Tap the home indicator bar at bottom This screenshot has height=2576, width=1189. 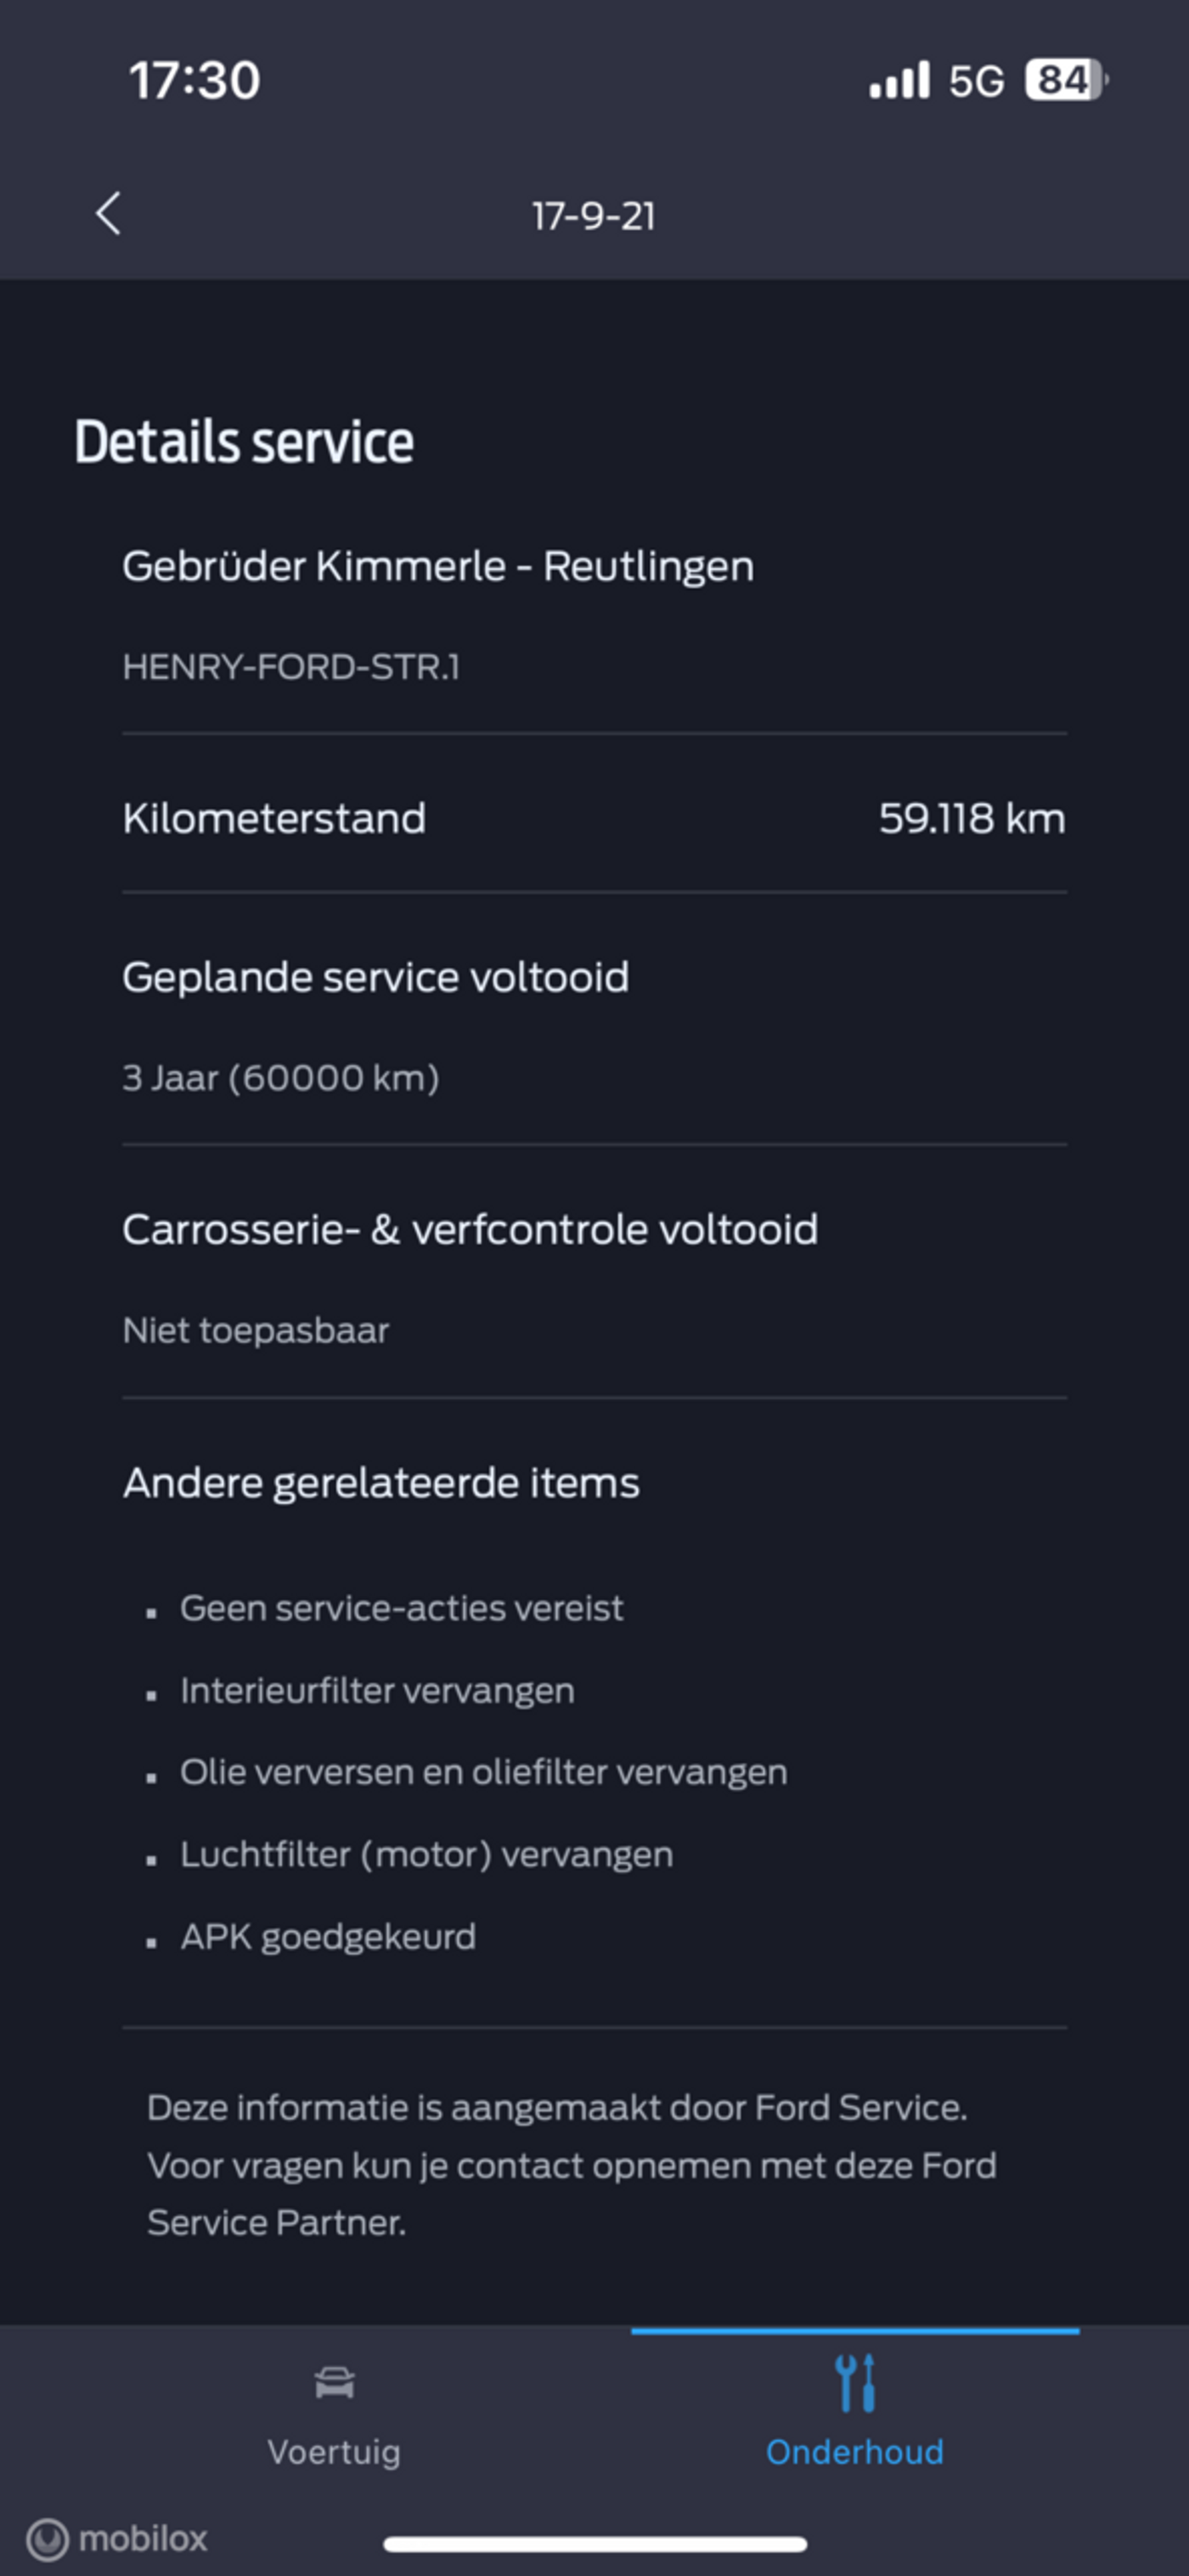point(595,2543)
